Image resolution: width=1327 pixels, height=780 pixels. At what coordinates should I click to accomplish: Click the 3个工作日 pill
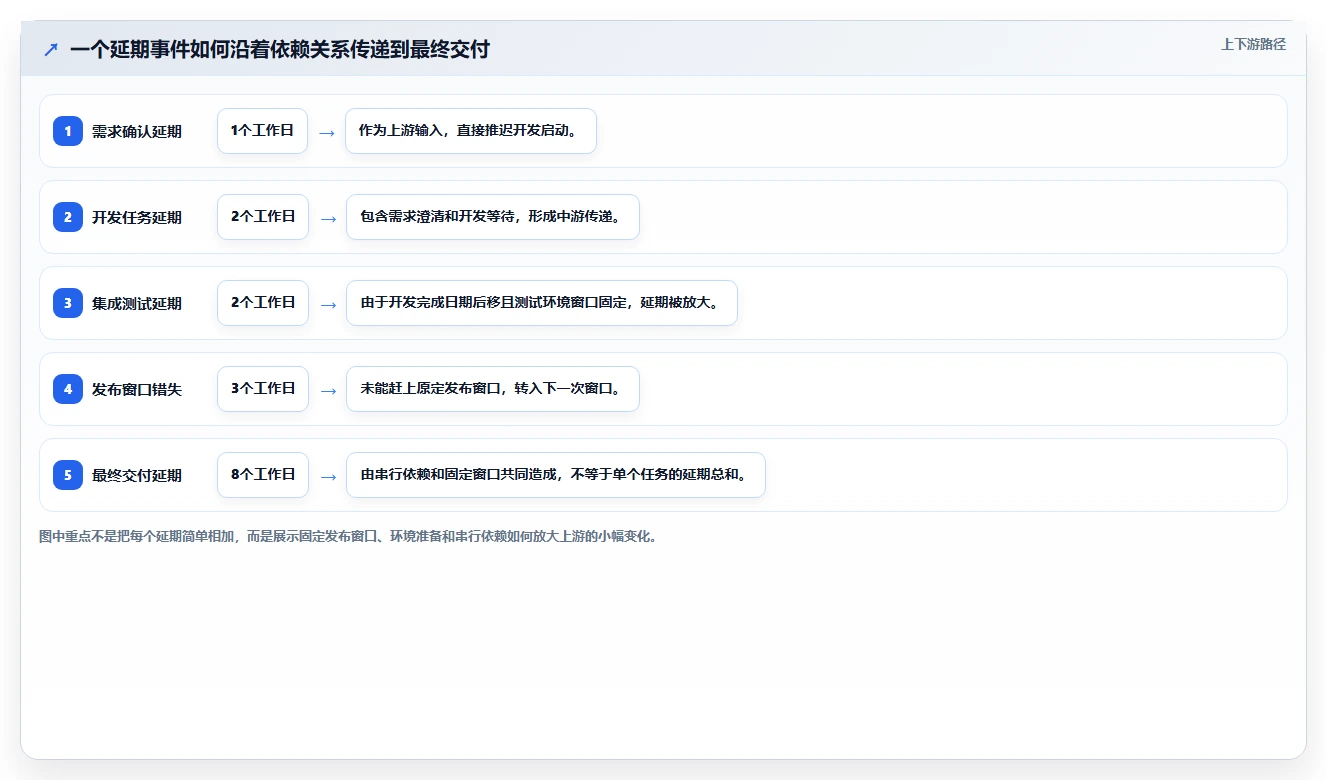click(263, 389)
